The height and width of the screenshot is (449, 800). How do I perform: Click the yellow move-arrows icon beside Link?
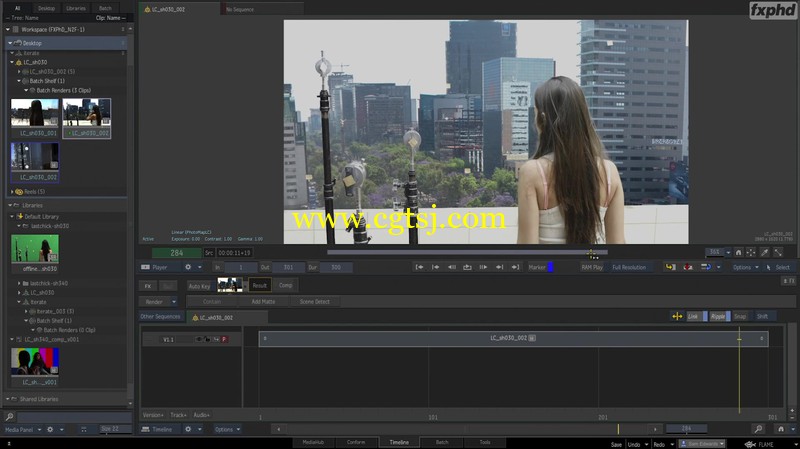pyautogui.click(x=677, y=316)
